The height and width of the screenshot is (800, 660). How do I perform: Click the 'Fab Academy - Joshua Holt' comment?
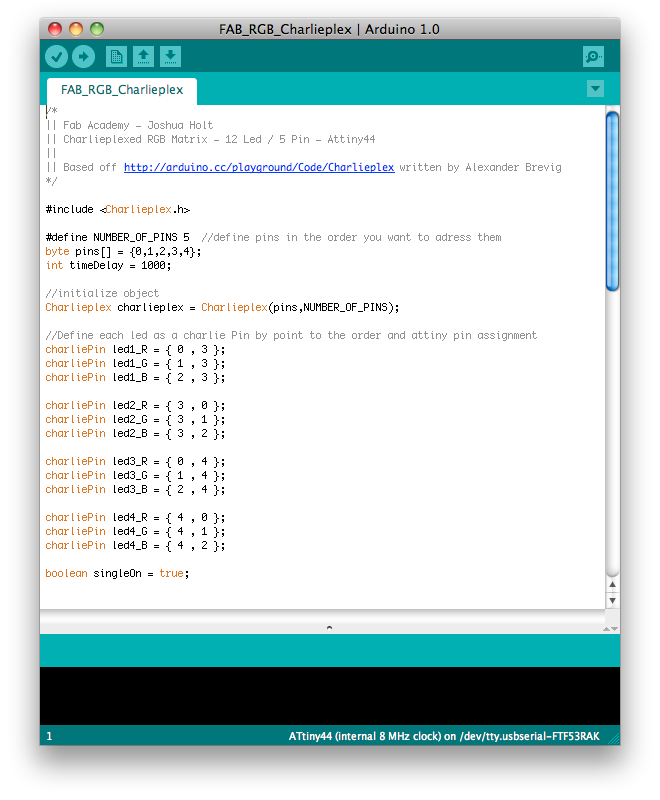[138, 126]
